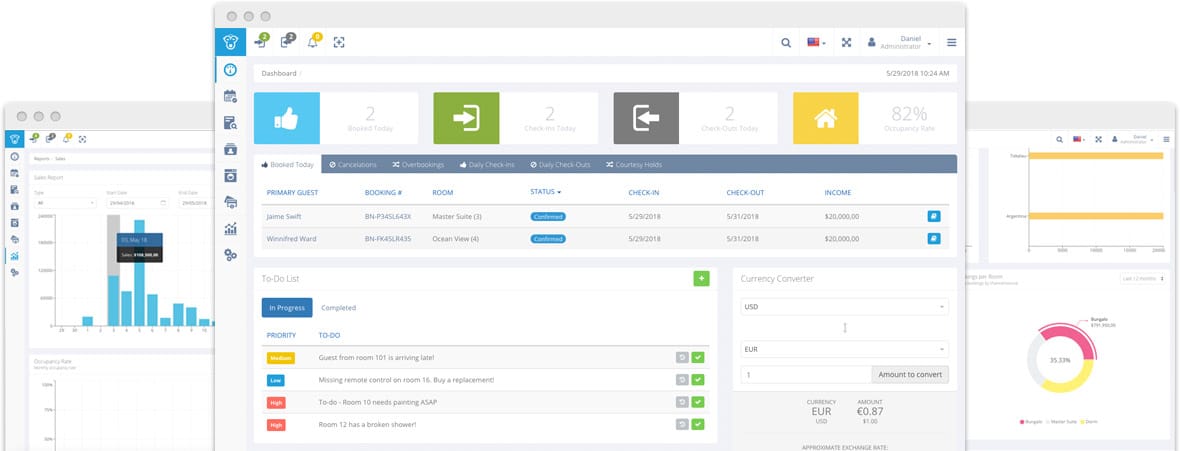The width and height of the screenshot is (1180, 451).
Task: Click the green Check-Ins Today tile icon
Action: tap(467, 118)
